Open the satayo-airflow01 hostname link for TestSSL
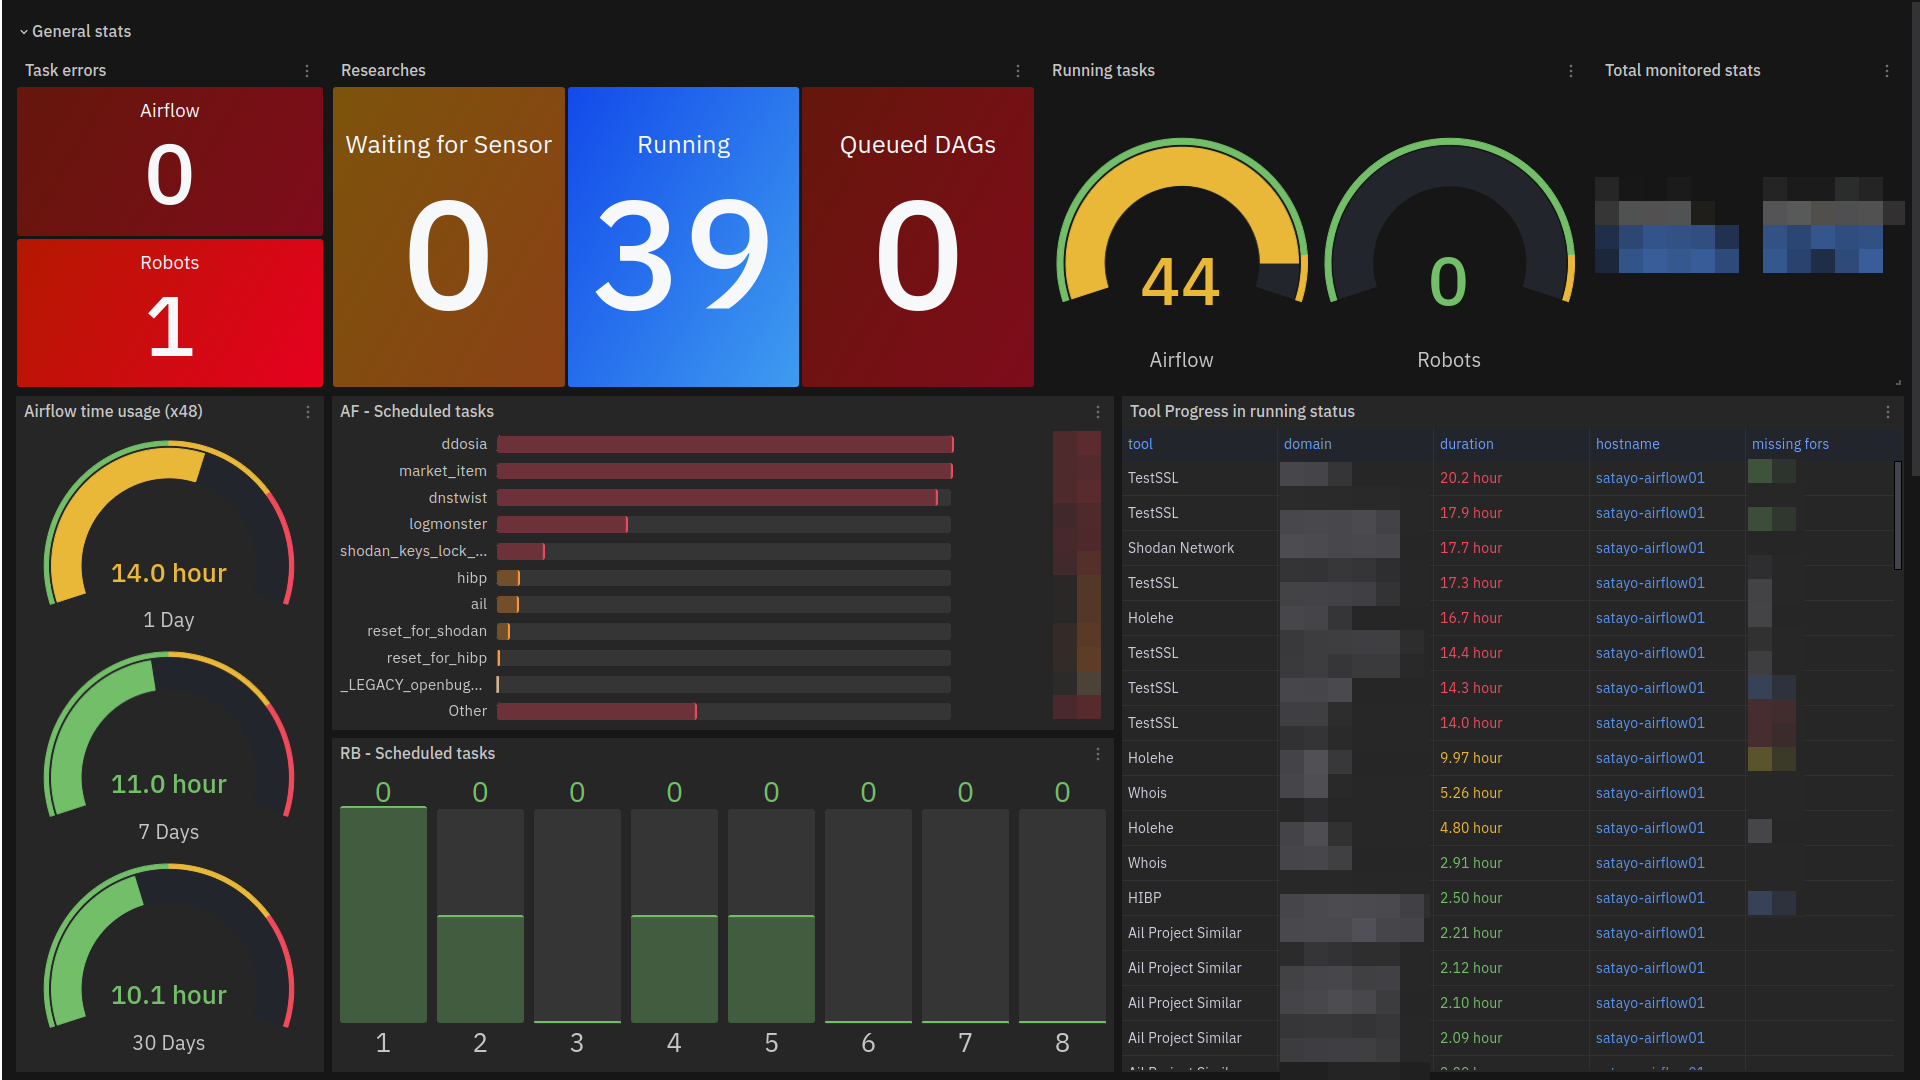This screenshot has width=1920, height=1080. pyautogui.click(x=1650, y=478)
